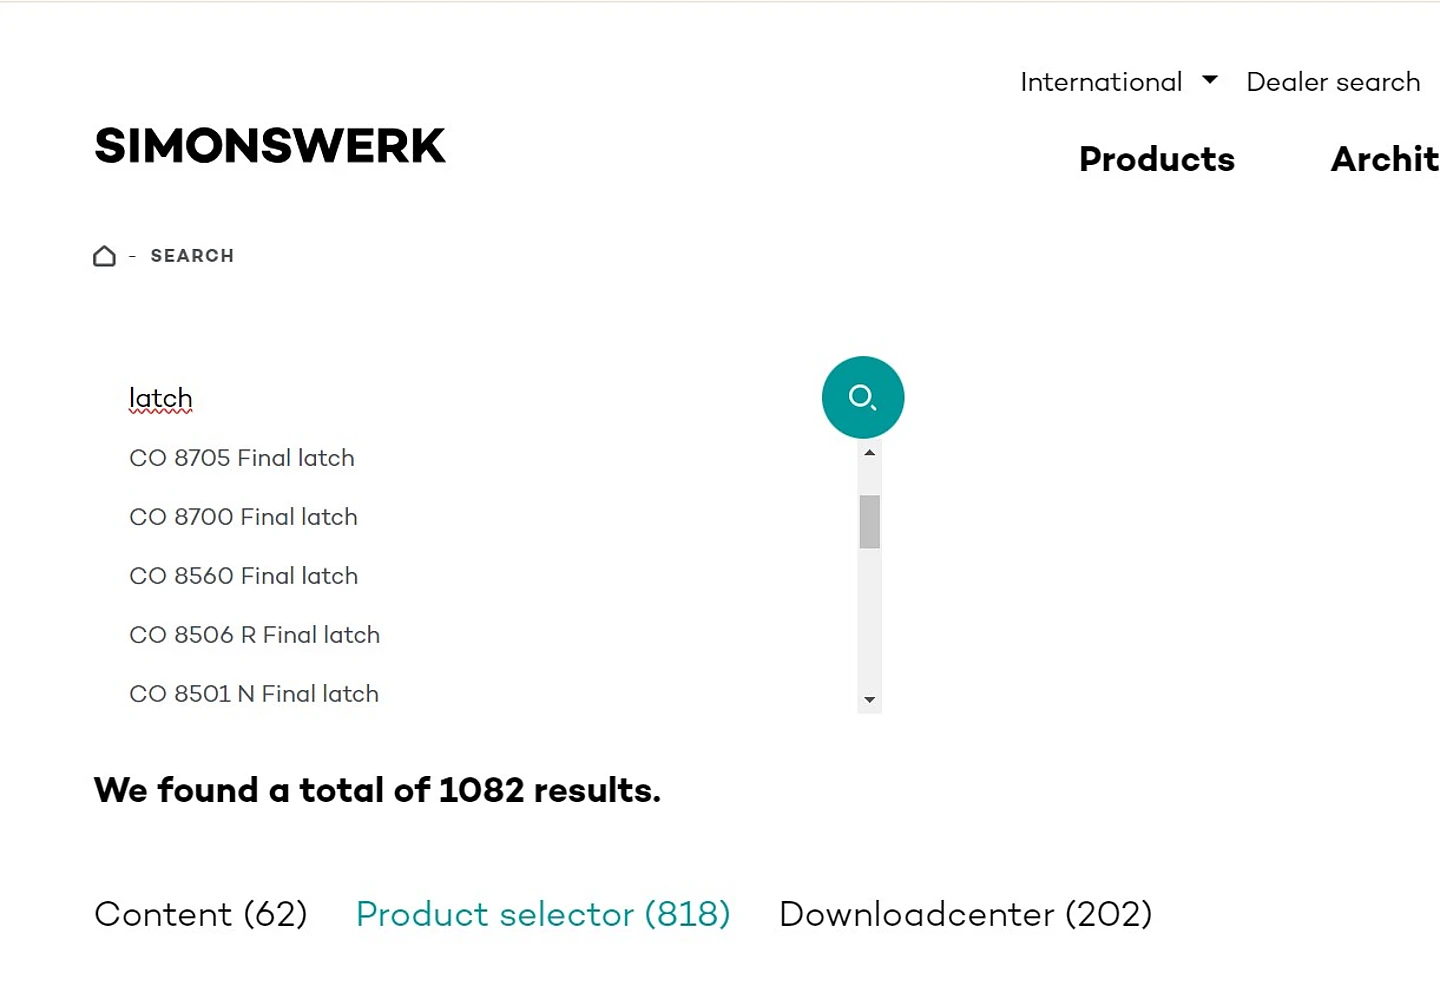The width and height of the screenshot is (1440, 986).
Task: Click suggestion list scroll down arrow
Action: (869, 700)
